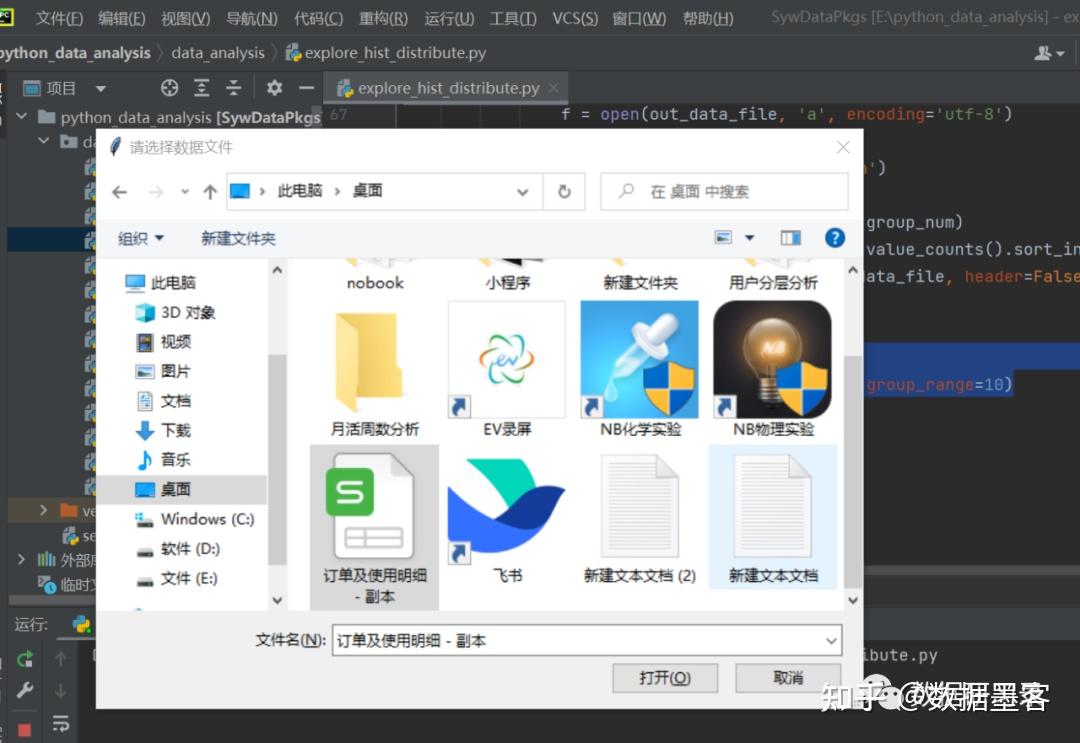Expand the file name combo box dropdown

click(831, 640)
